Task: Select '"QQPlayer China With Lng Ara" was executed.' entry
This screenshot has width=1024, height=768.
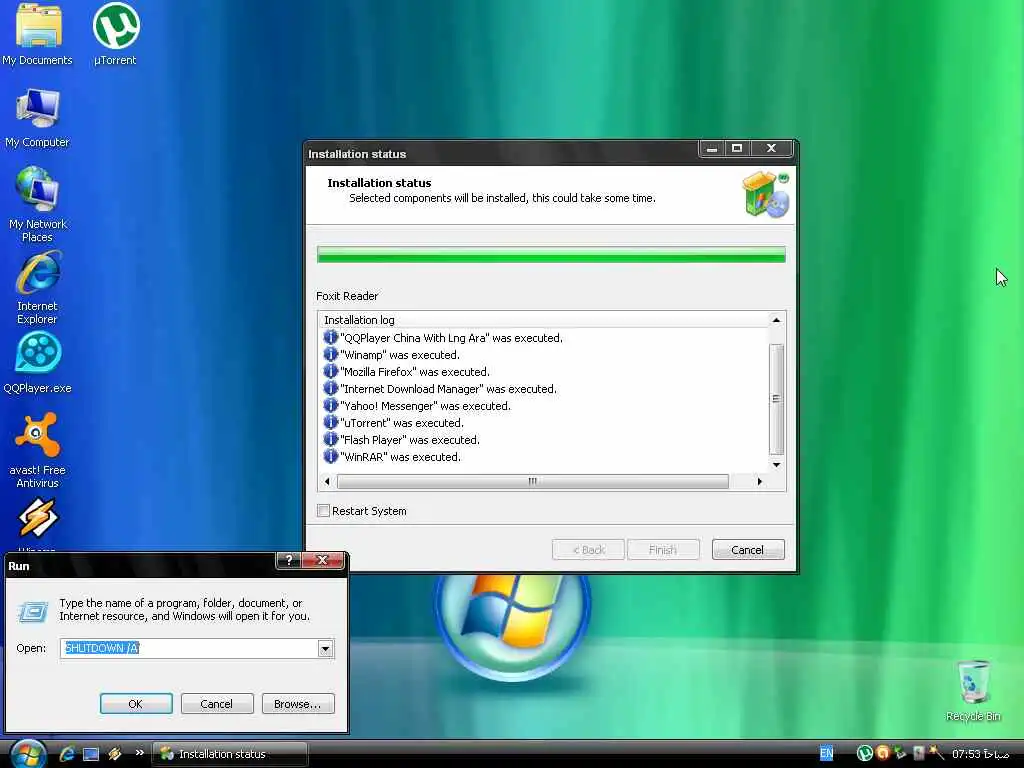Action: click(x=451, y=338)
